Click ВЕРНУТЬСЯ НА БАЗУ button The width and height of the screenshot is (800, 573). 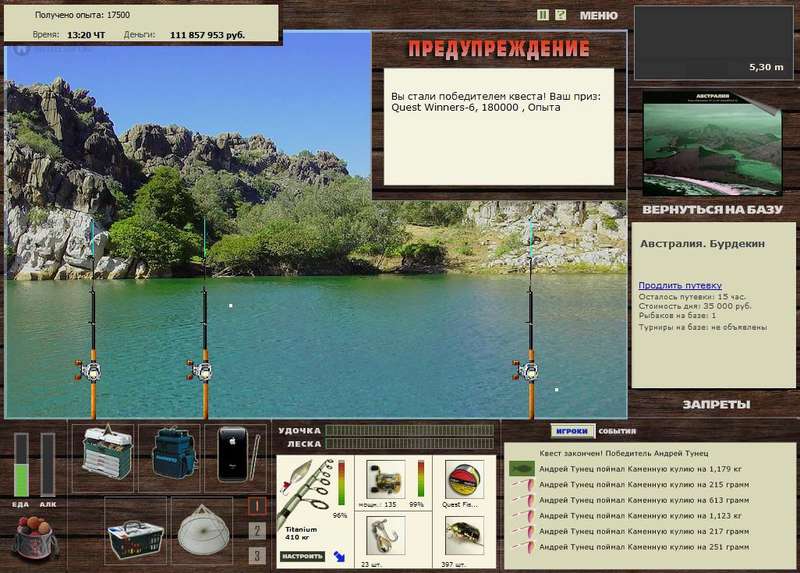(x=712, y=210)
